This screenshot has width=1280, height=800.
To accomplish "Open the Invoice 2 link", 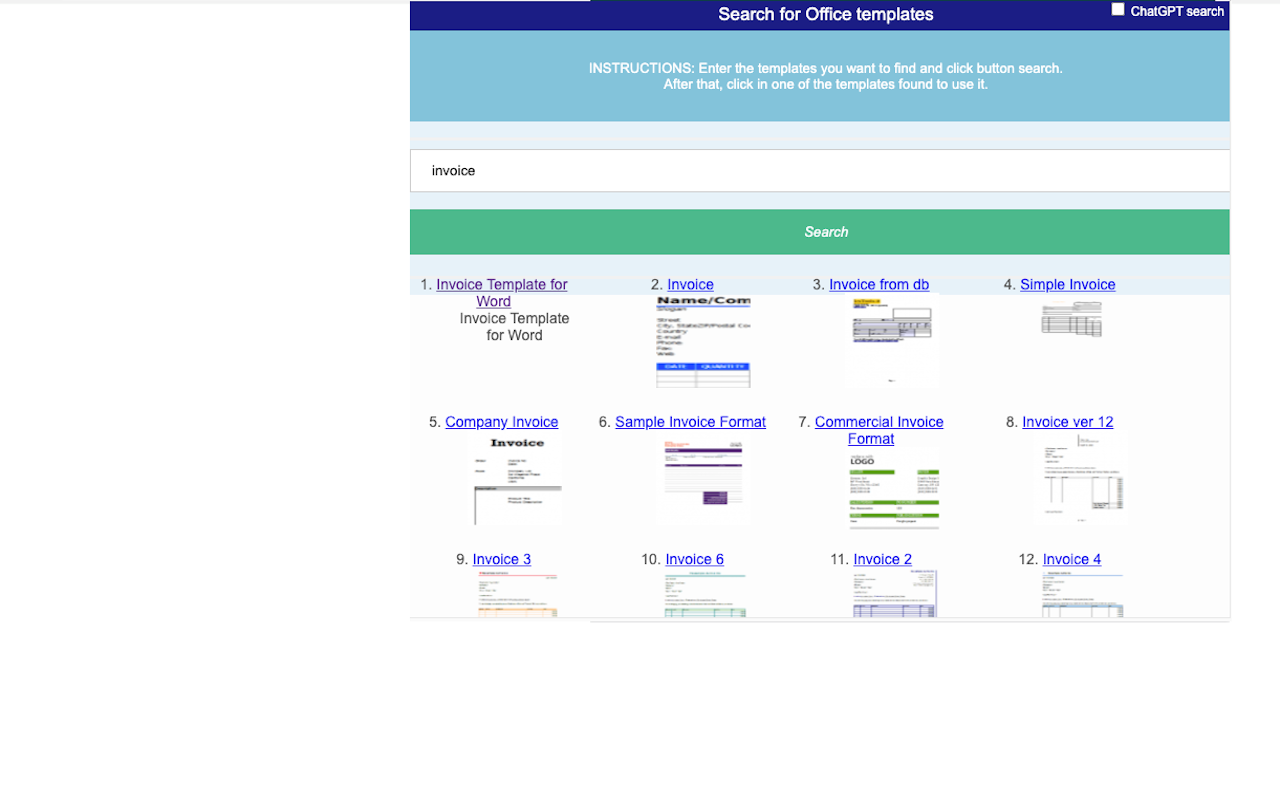I will 882,559.
